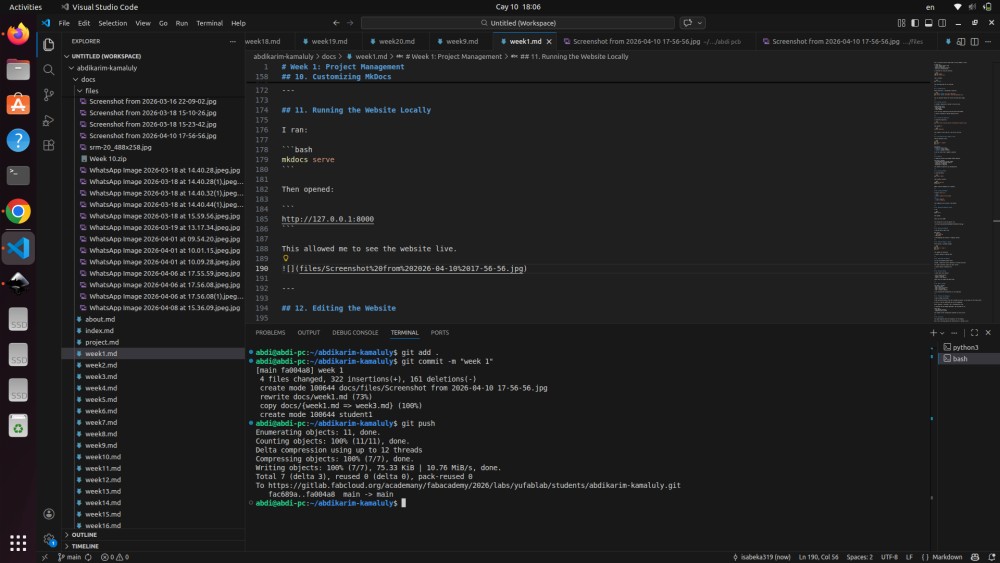
Task: Open the Selection menu
Action: coord(113,23)
